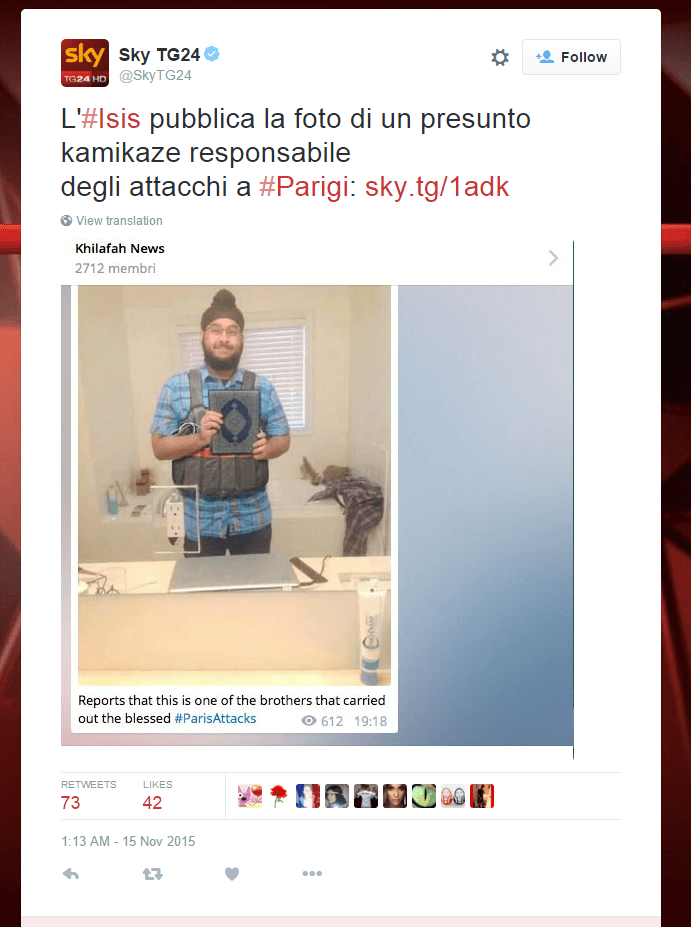
Task: Open the three-dots more options menu
Action: click(x=312, y=873)
